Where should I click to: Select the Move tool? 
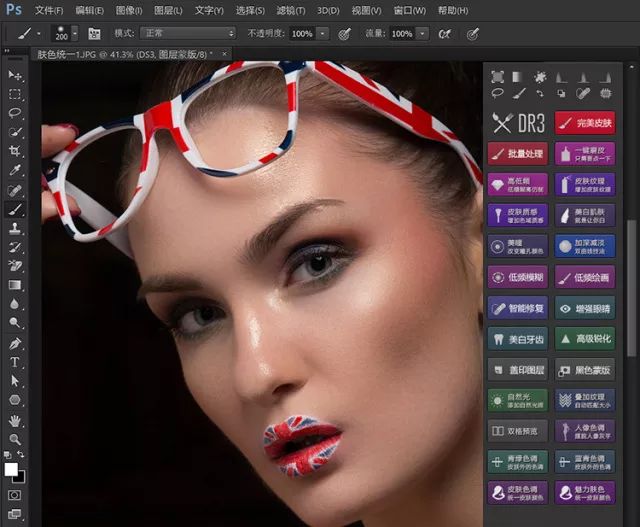15,75
